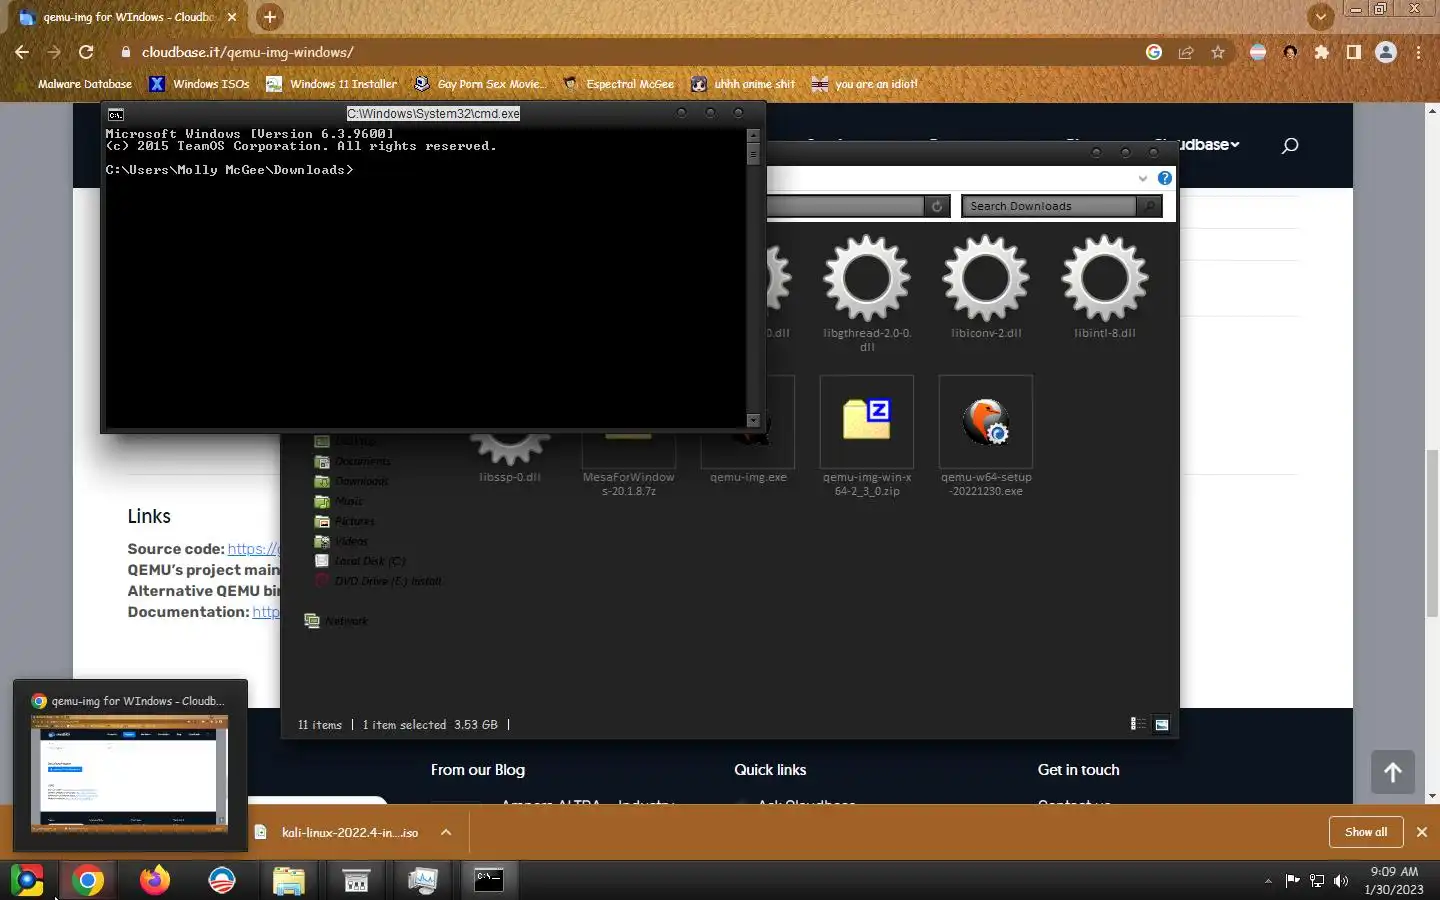Click the cmd scrollbar down arrow
This screenshot has height=900, width=1440.
tap(753, 420)
